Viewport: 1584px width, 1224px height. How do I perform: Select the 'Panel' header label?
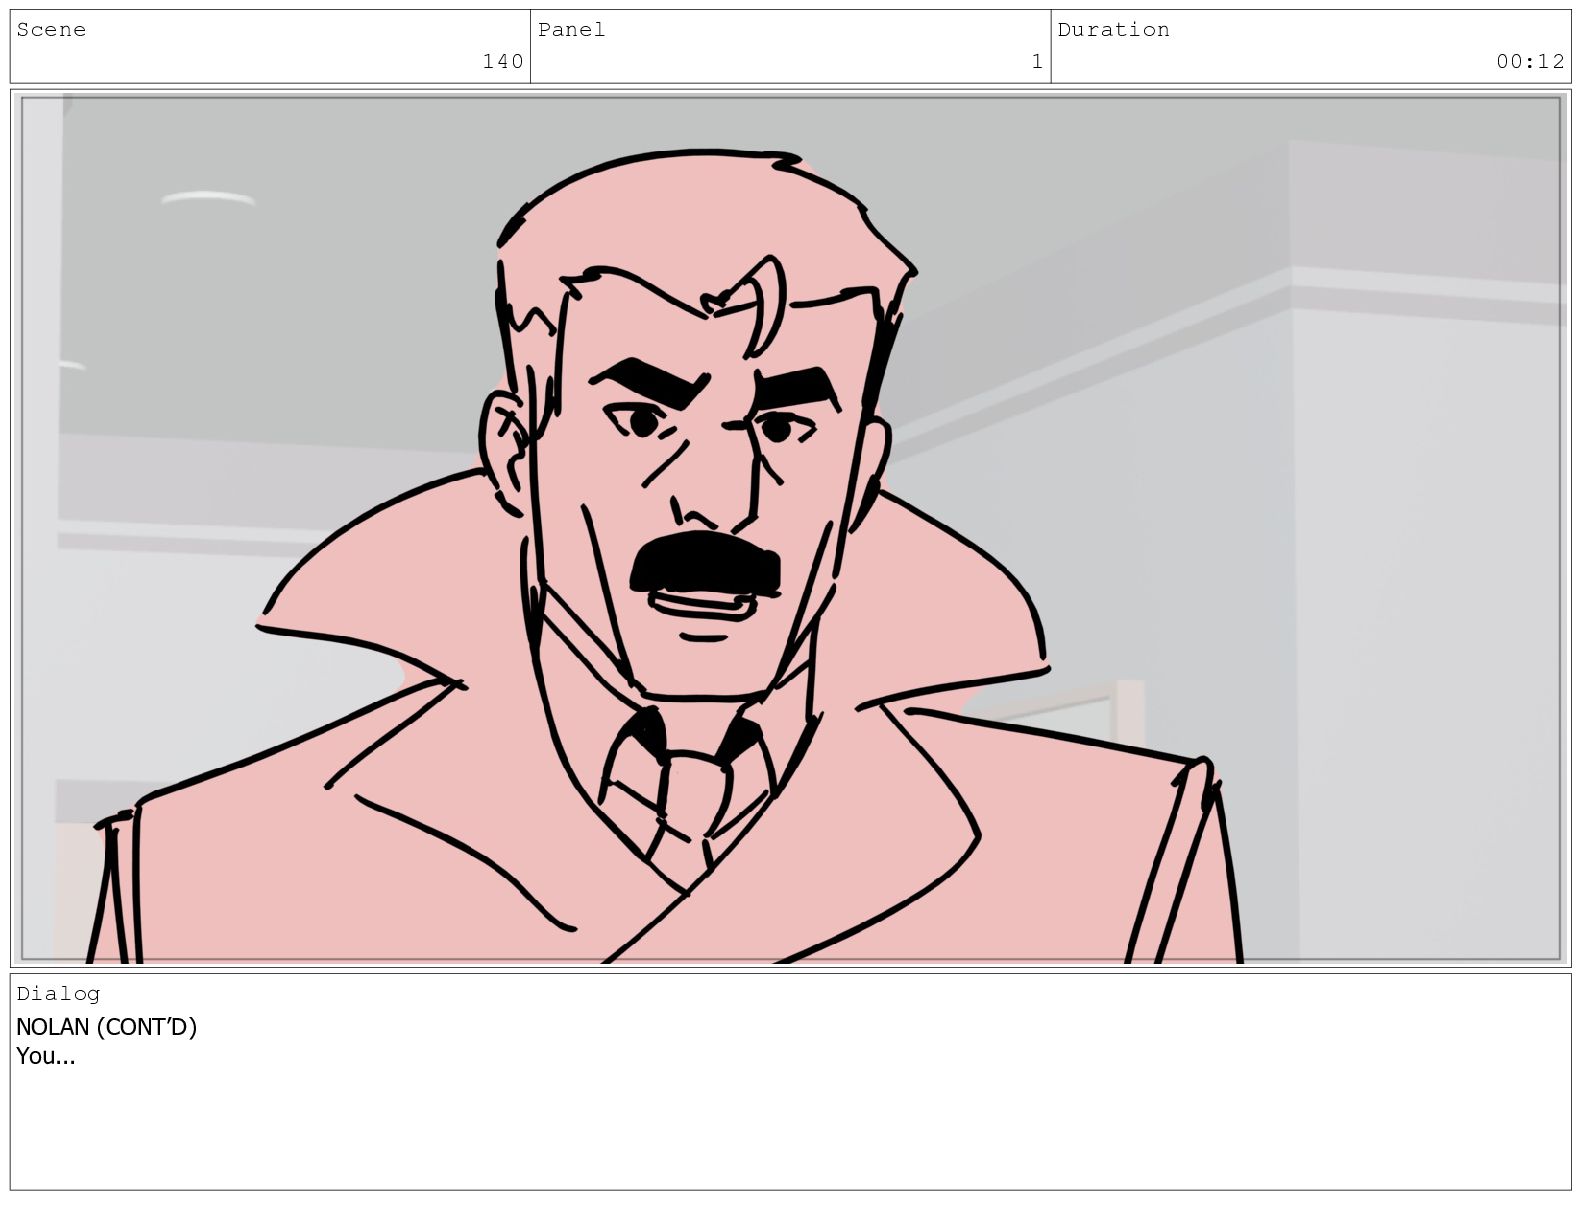(x=571, y=30)
